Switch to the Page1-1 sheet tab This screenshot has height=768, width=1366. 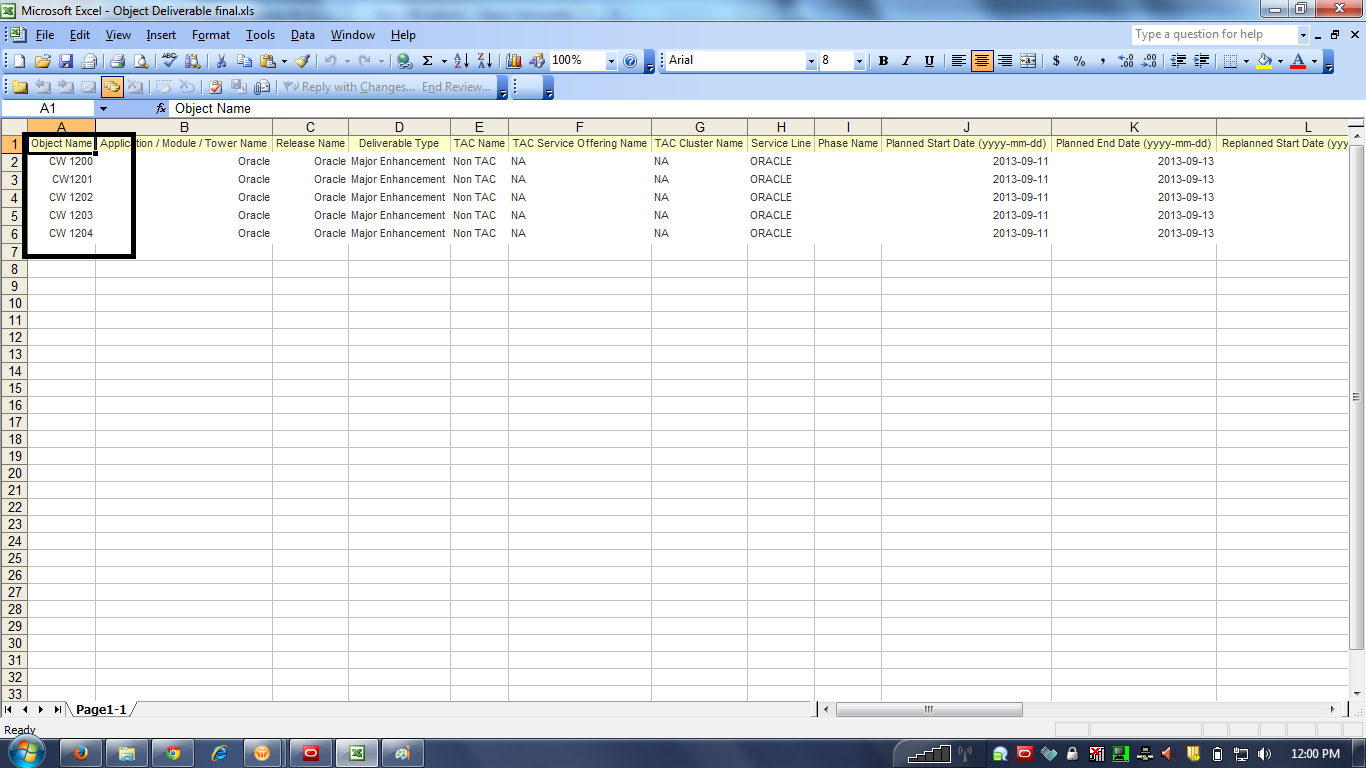point(101,709)
